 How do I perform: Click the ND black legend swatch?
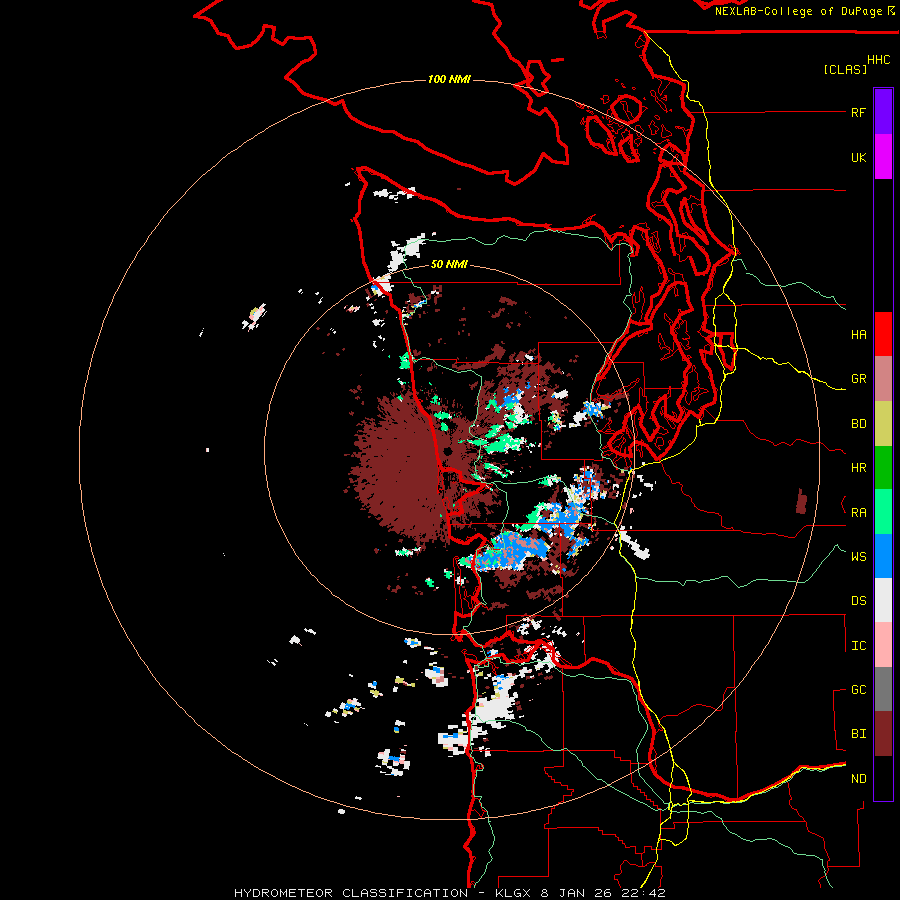pos(883,778)
